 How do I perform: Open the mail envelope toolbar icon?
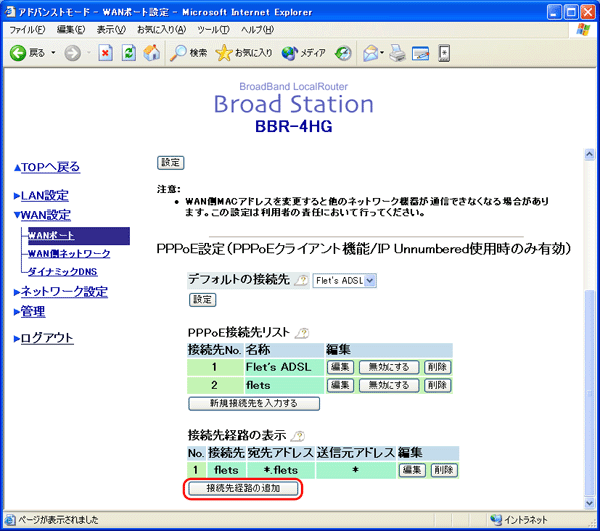pyautogui.click(x=370, y=53)
